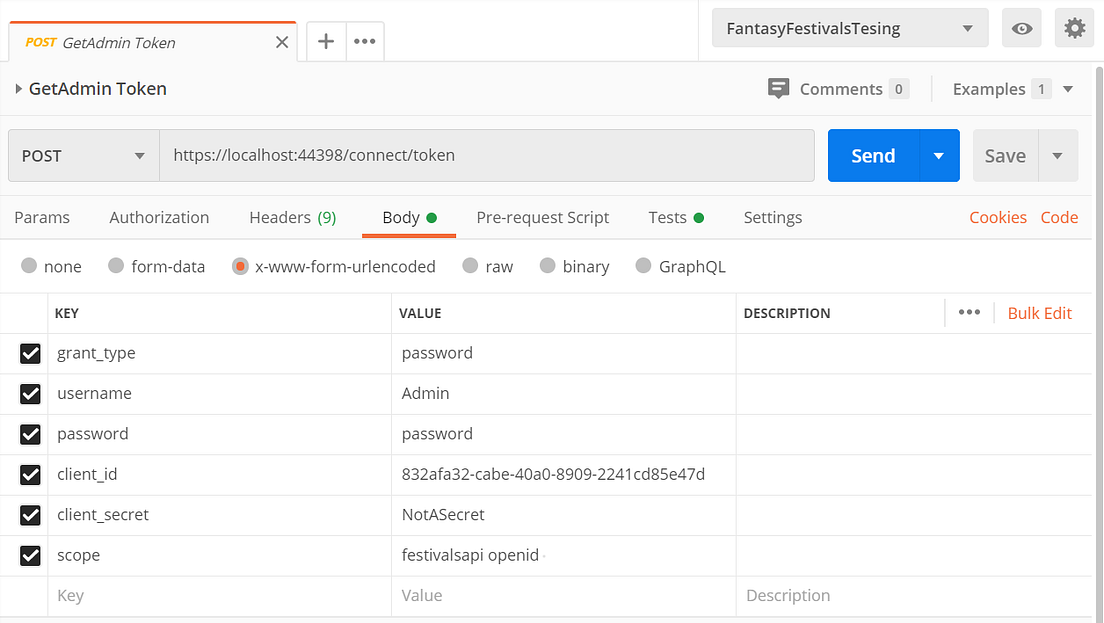Open the columns options menu beside Bulk Edit
This screenshot has width=1104, height=623.
point(969,312)
